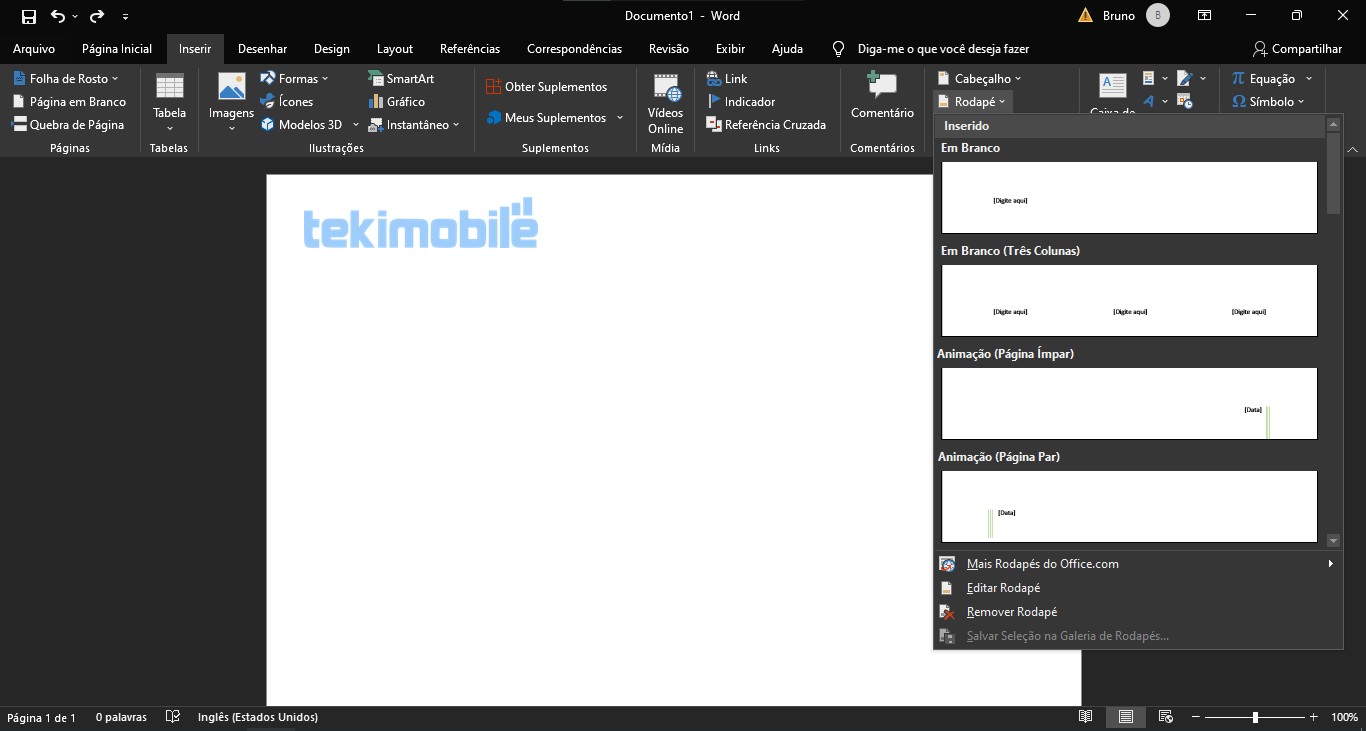Collapse the ribbon with the arrow
The image size is (1366, 731).
[x=1353, y=148]
